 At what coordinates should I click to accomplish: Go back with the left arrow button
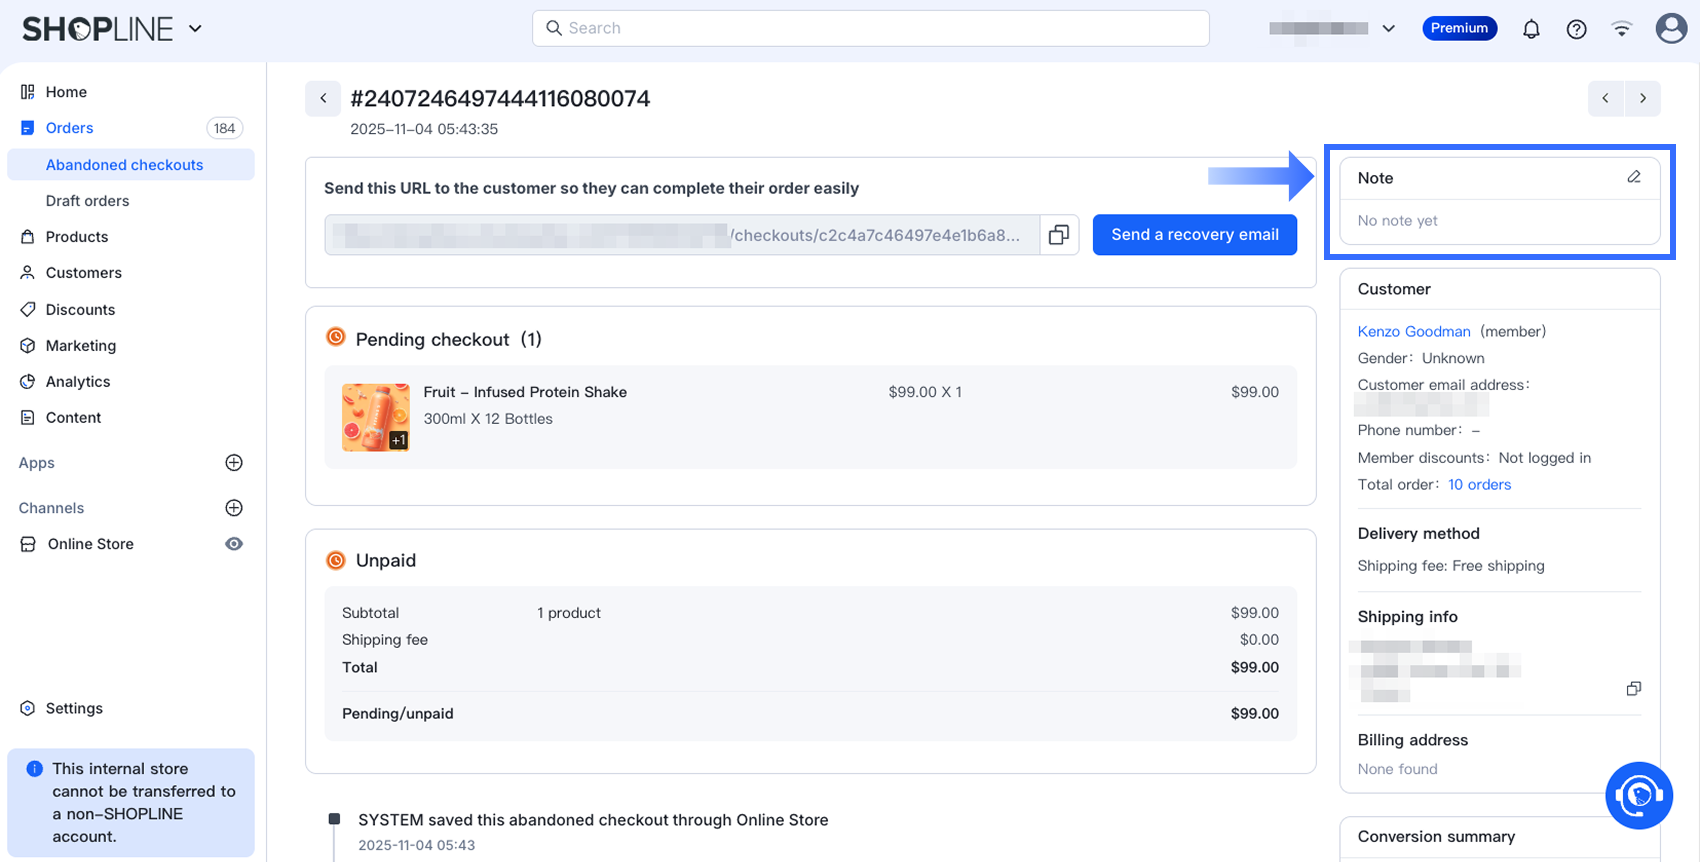323,98
